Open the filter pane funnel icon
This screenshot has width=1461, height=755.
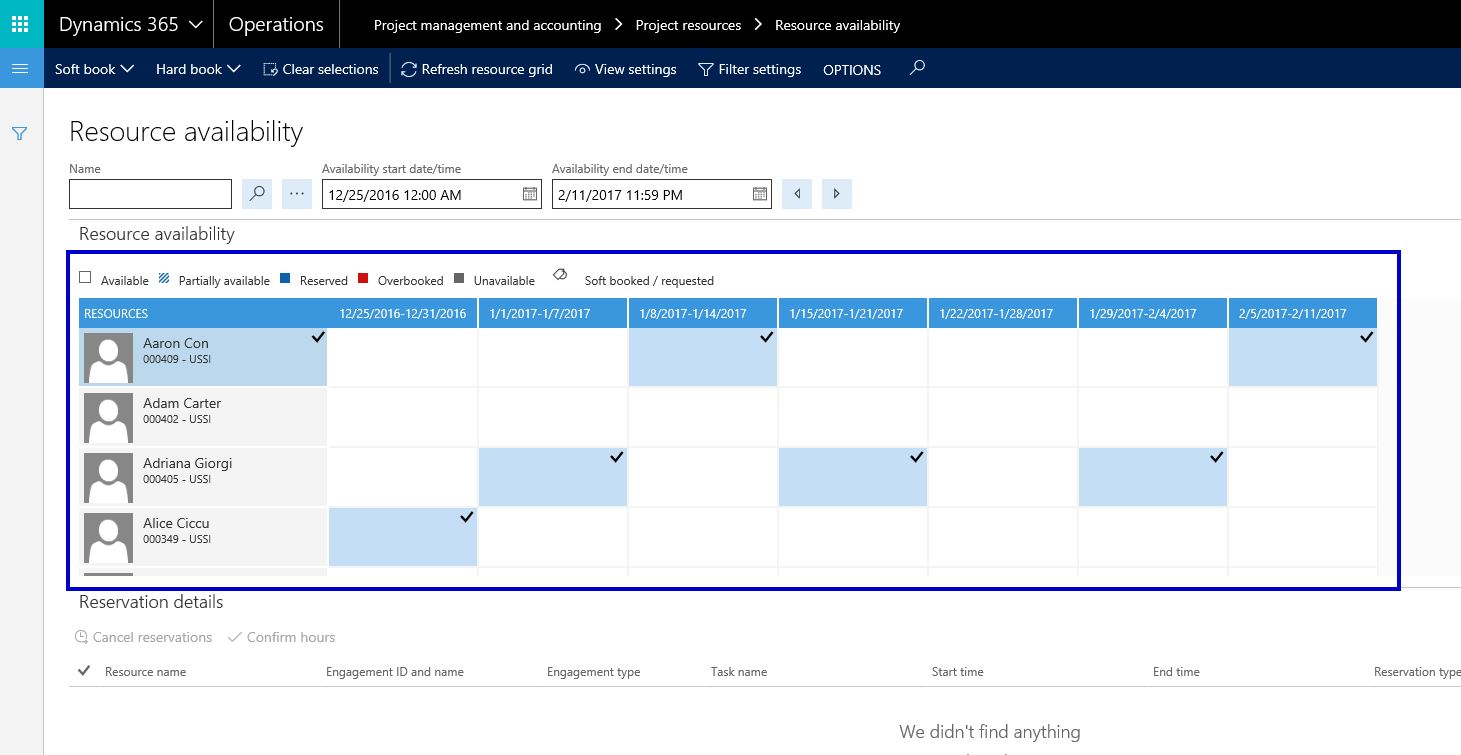[20, 133]
